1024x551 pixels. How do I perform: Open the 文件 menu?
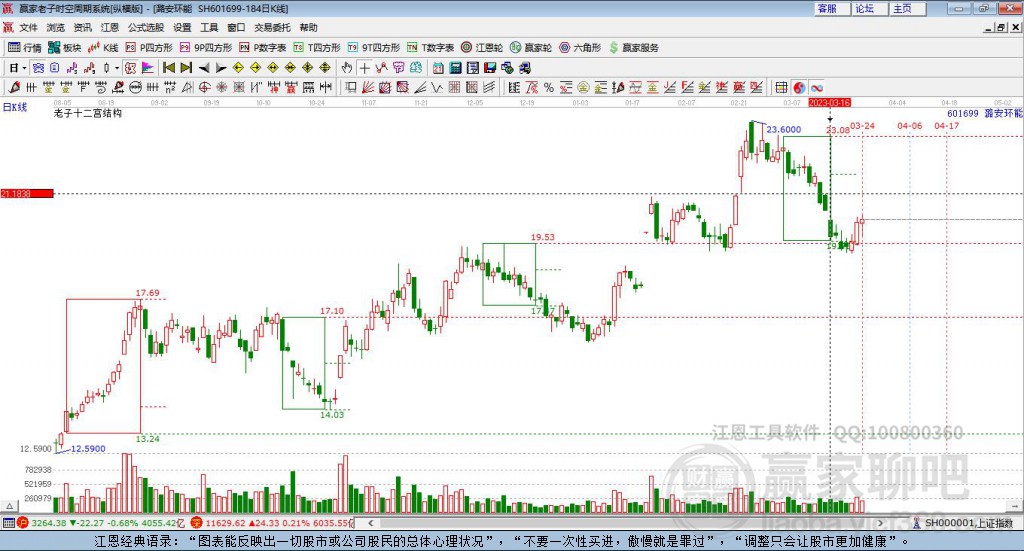pyautogui.click(x=29, y=27)
